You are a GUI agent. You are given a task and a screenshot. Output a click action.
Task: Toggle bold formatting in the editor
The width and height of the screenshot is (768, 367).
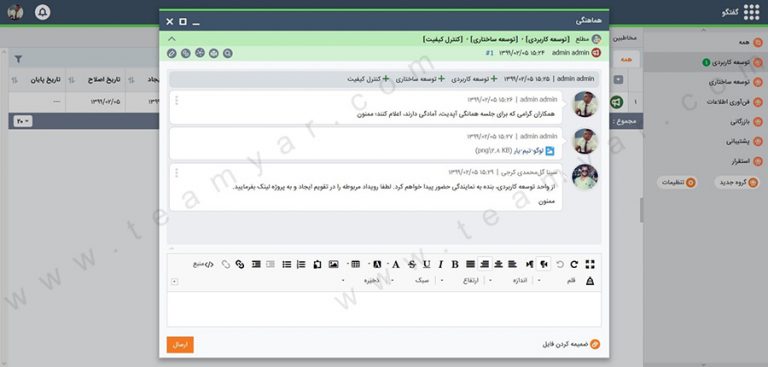tap(455, 264)
